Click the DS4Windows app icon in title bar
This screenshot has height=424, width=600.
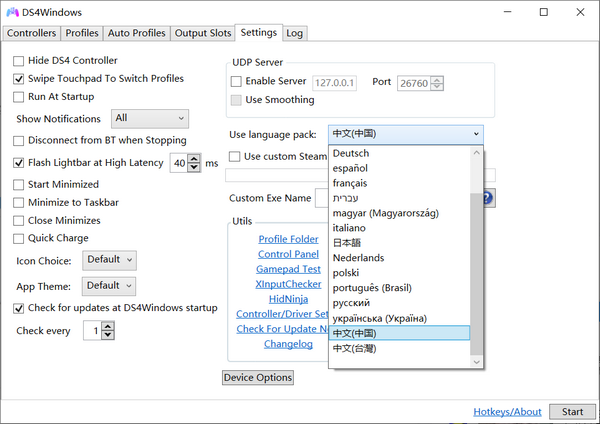14,12
